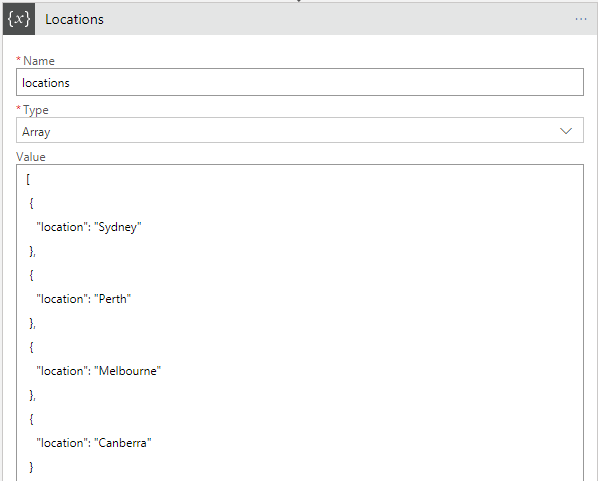Click the Type field label
The height and width of the screenshot is (489, 598).
click(x=35, y=110)
